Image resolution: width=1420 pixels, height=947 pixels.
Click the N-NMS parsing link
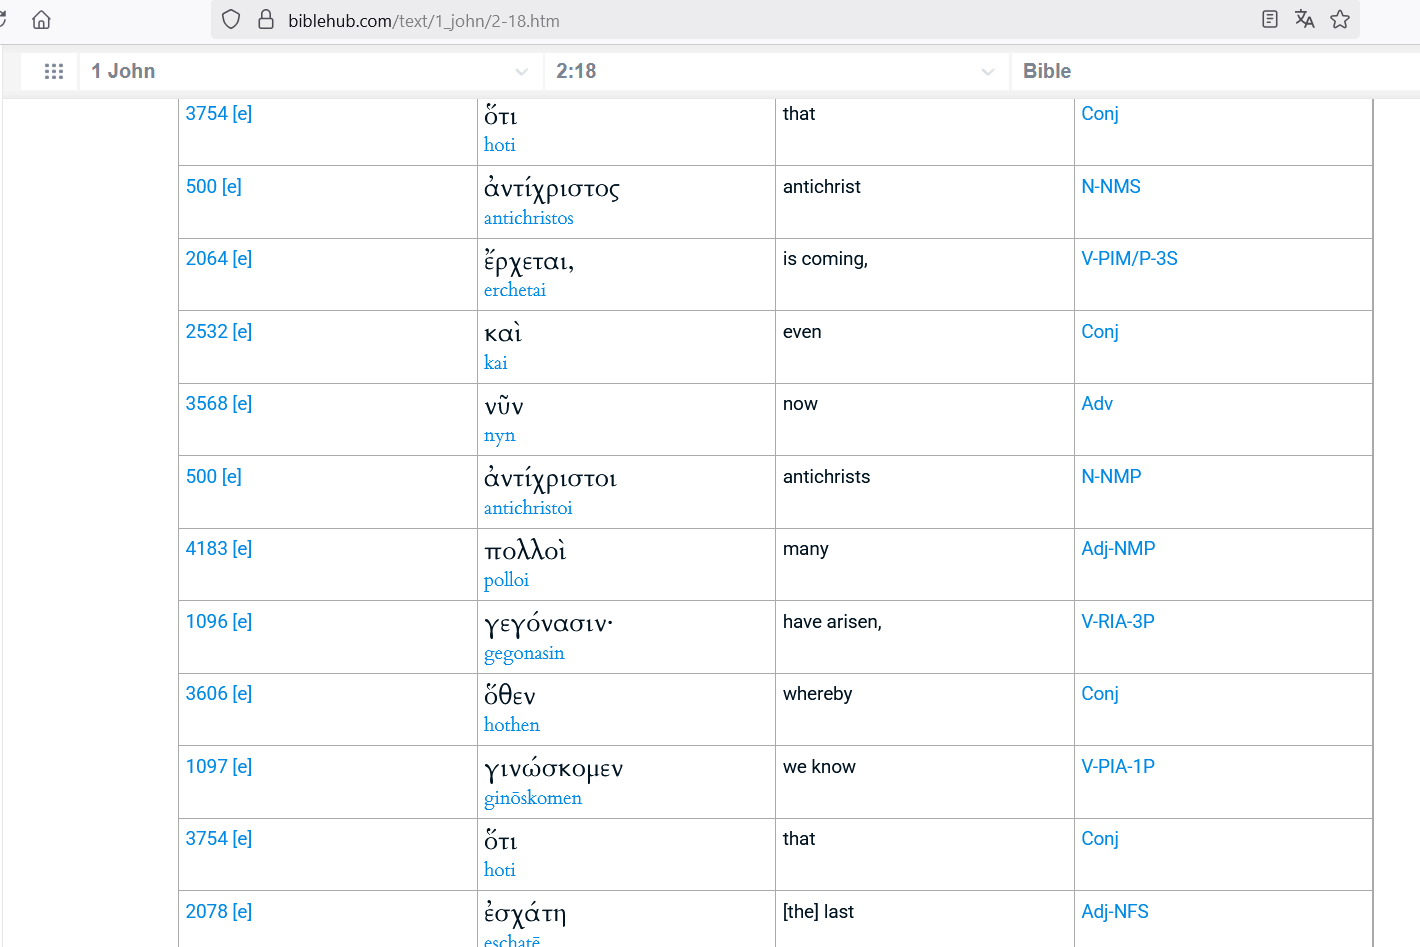(1111, 187)
